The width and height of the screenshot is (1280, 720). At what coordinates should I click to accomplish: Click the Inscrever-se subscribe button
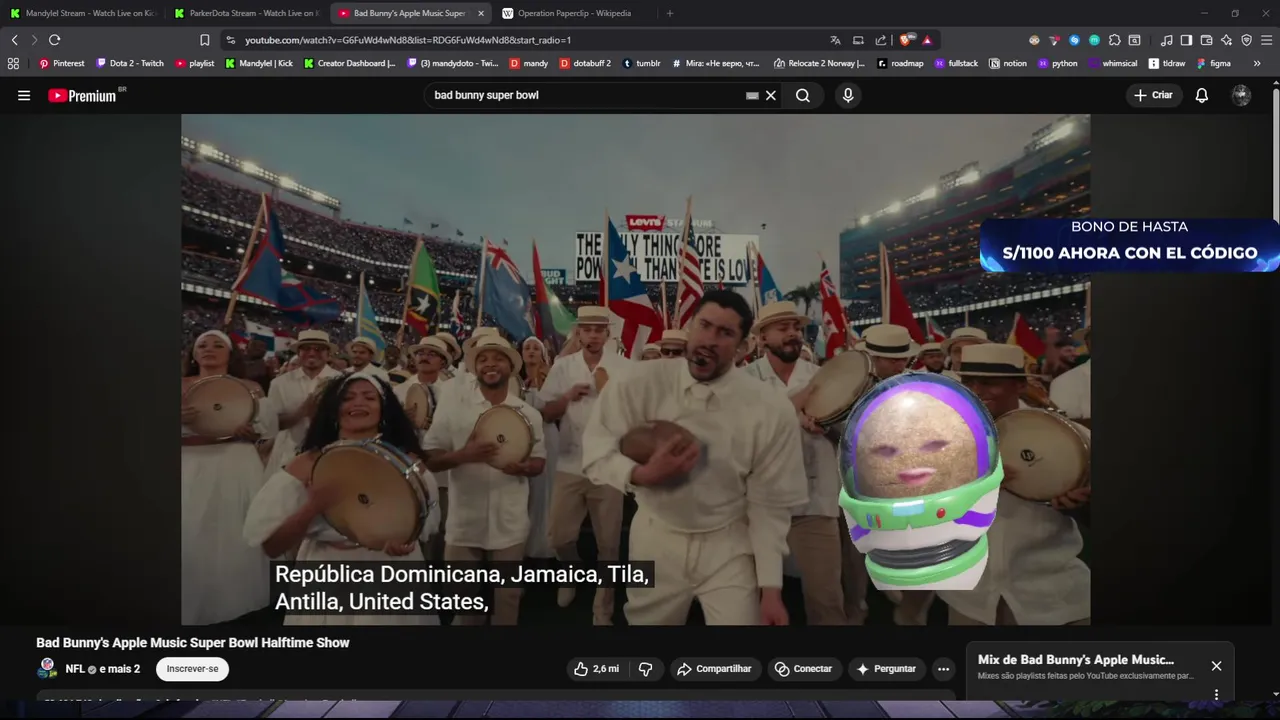192,669
